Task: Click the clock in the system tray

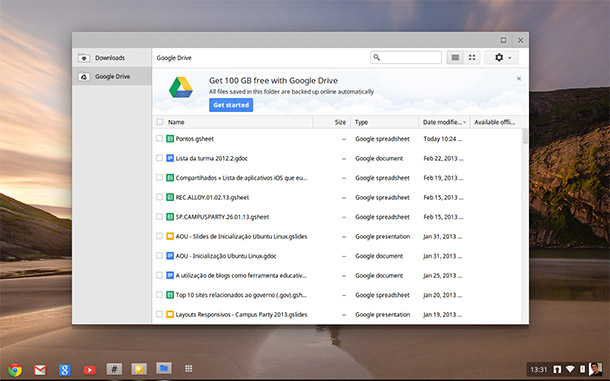Action: (x=538, y=369)
